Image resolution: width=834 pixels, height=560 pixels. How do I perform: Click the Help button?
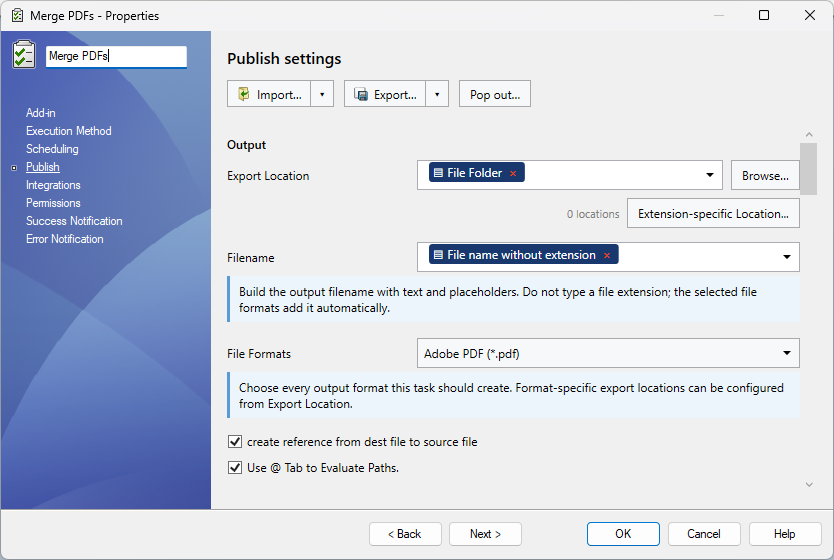pos(785,534)
